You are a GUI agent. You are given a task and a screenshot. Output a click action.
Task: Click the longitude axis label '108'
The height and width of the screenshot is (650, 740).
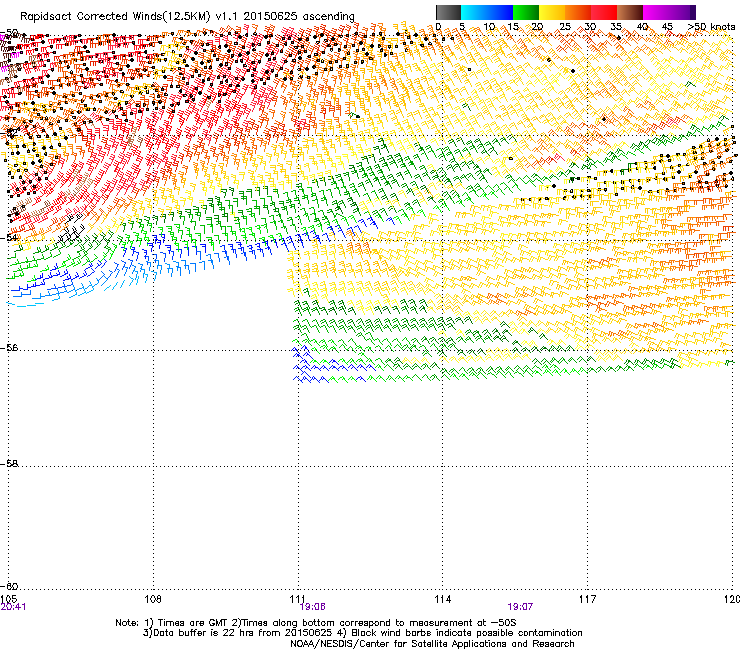point(153,599)
